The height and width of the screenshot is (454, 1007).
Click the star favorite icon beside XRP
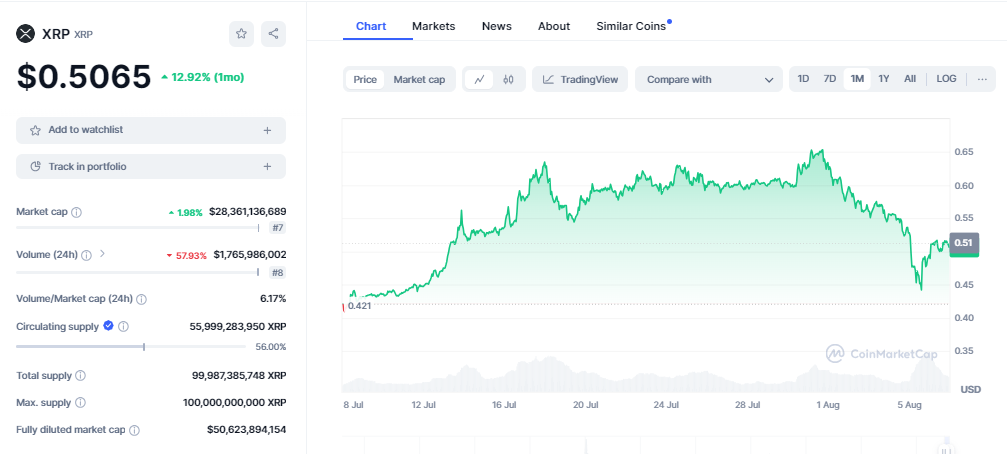click(241, 34)
